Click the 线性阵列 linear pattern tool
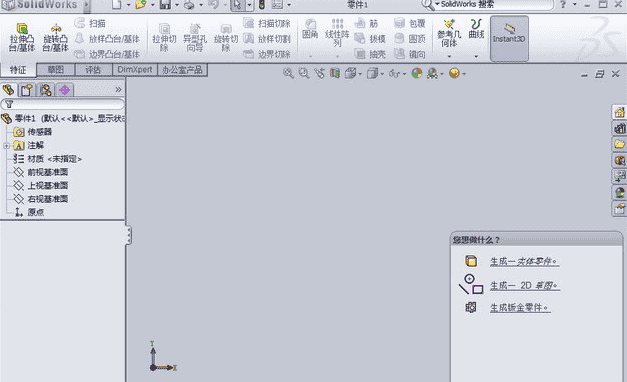The width and height of the screenshot is (627, 382). [337, 33]
